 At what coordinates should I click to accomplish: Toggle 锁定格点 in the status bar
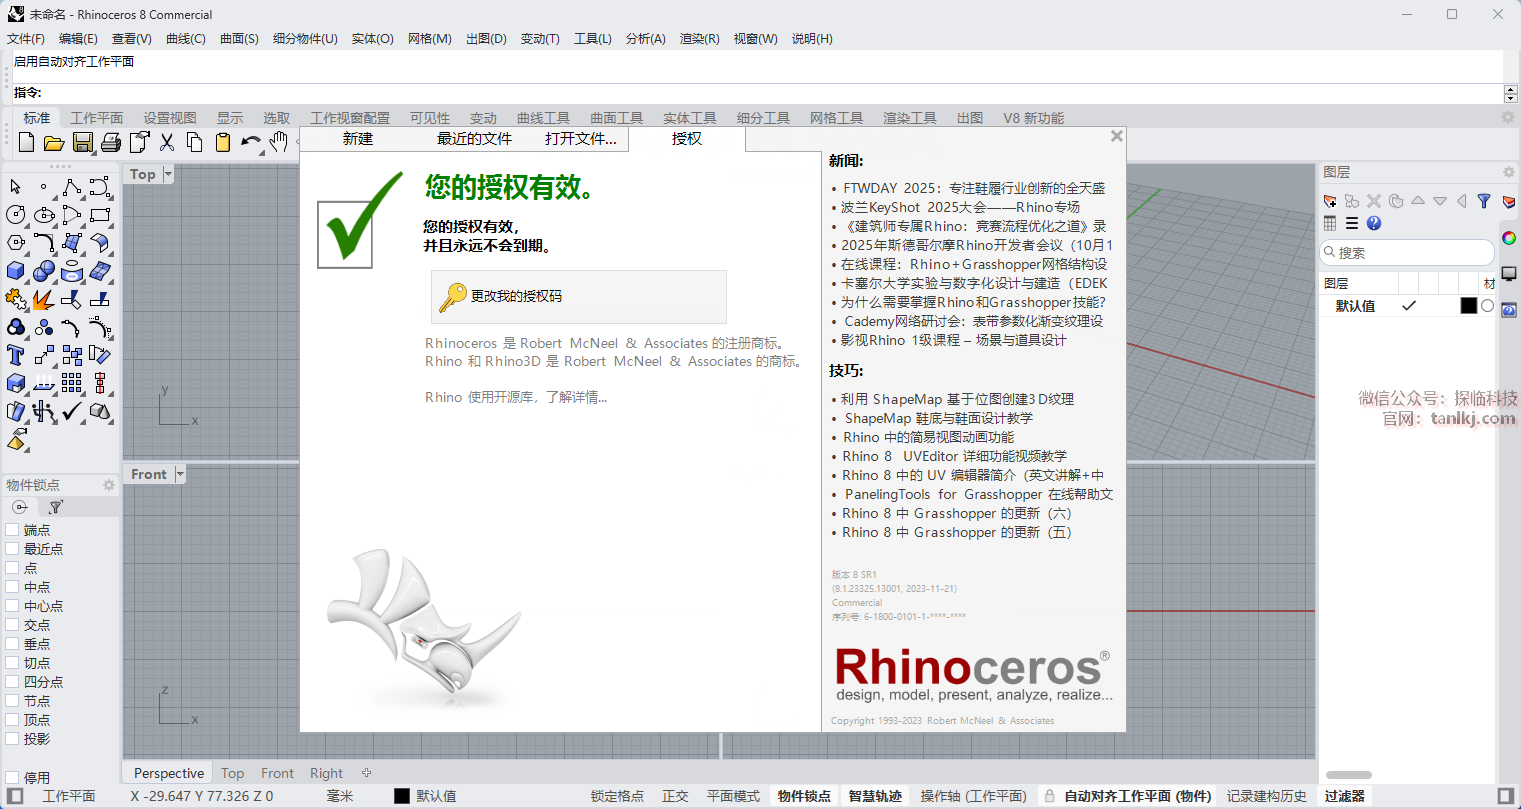[x=617, y=796]
